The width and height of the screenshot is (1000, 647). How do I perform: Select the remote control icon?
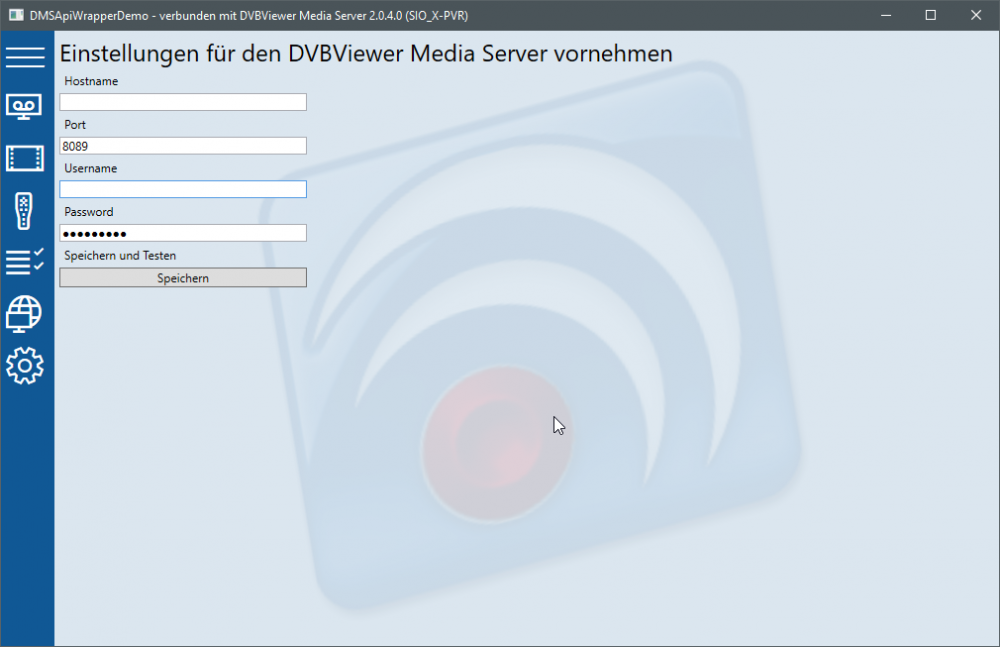pos(24,211)
